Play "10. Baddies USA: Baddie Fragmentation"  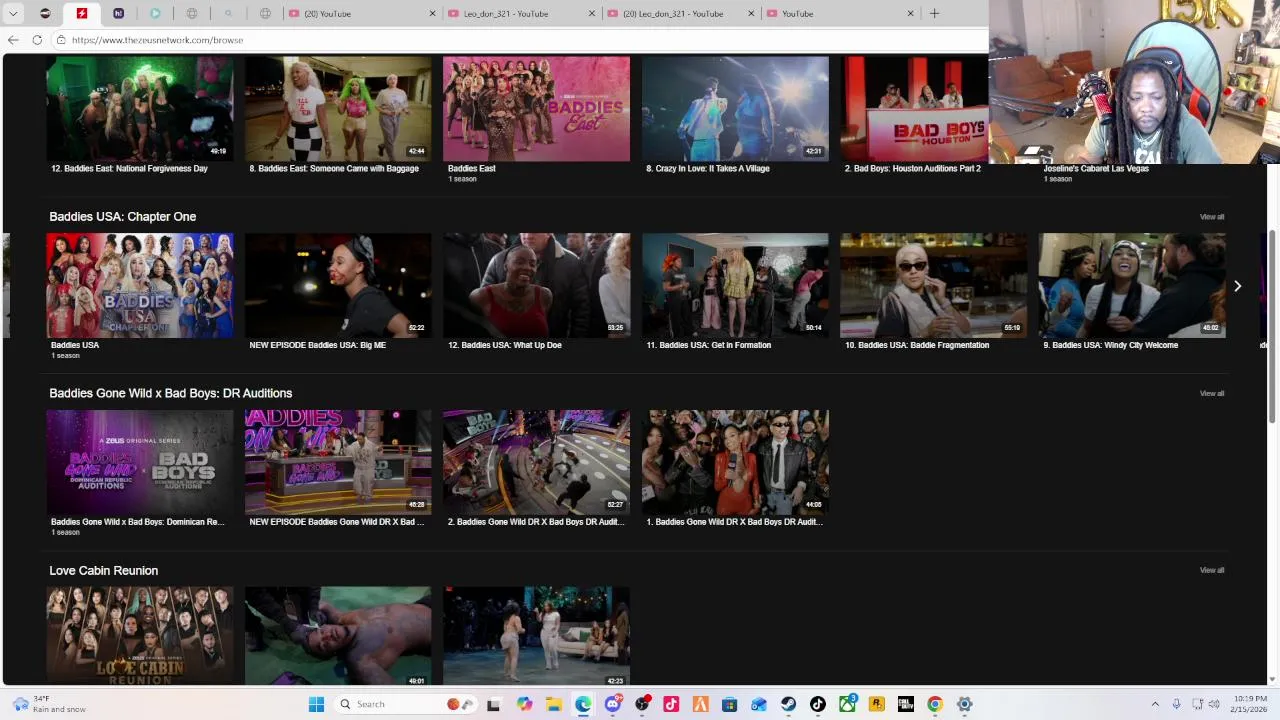tap(934, 285)
